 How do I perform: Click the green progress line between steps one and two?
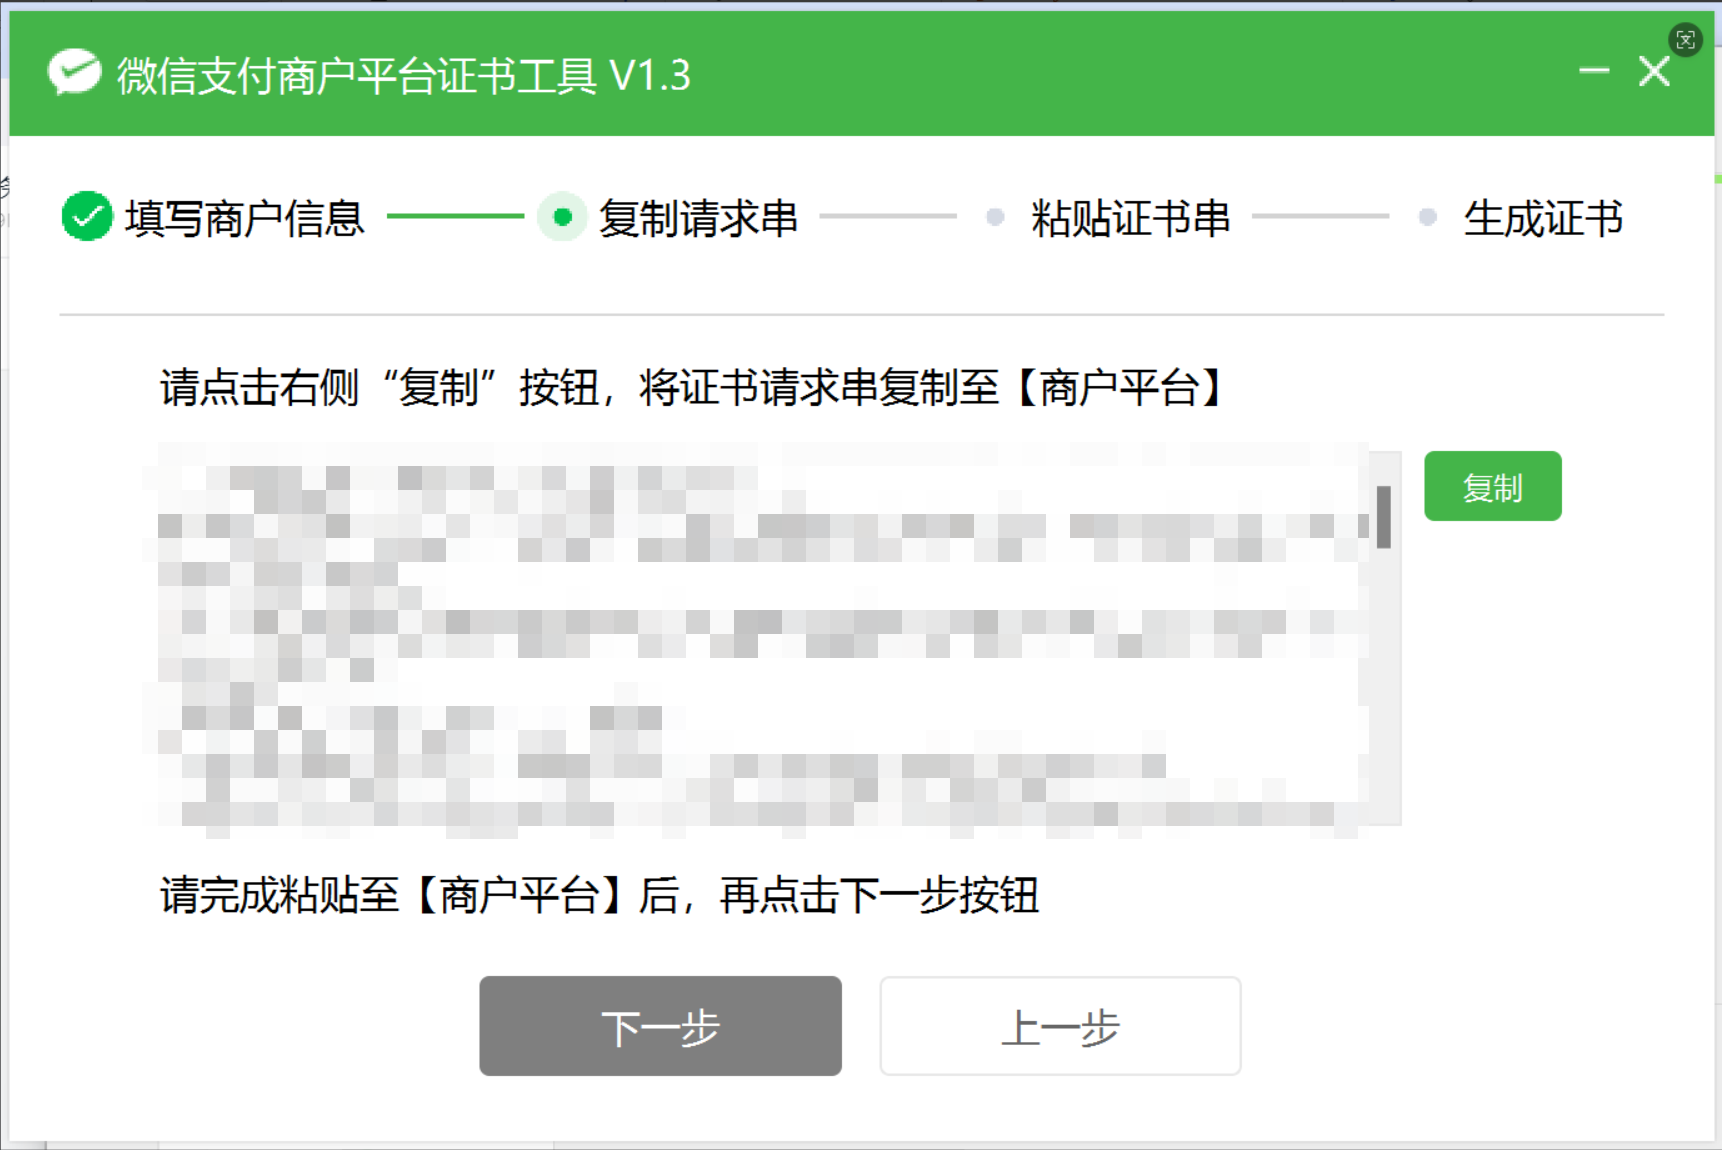[x=455, y=216]
